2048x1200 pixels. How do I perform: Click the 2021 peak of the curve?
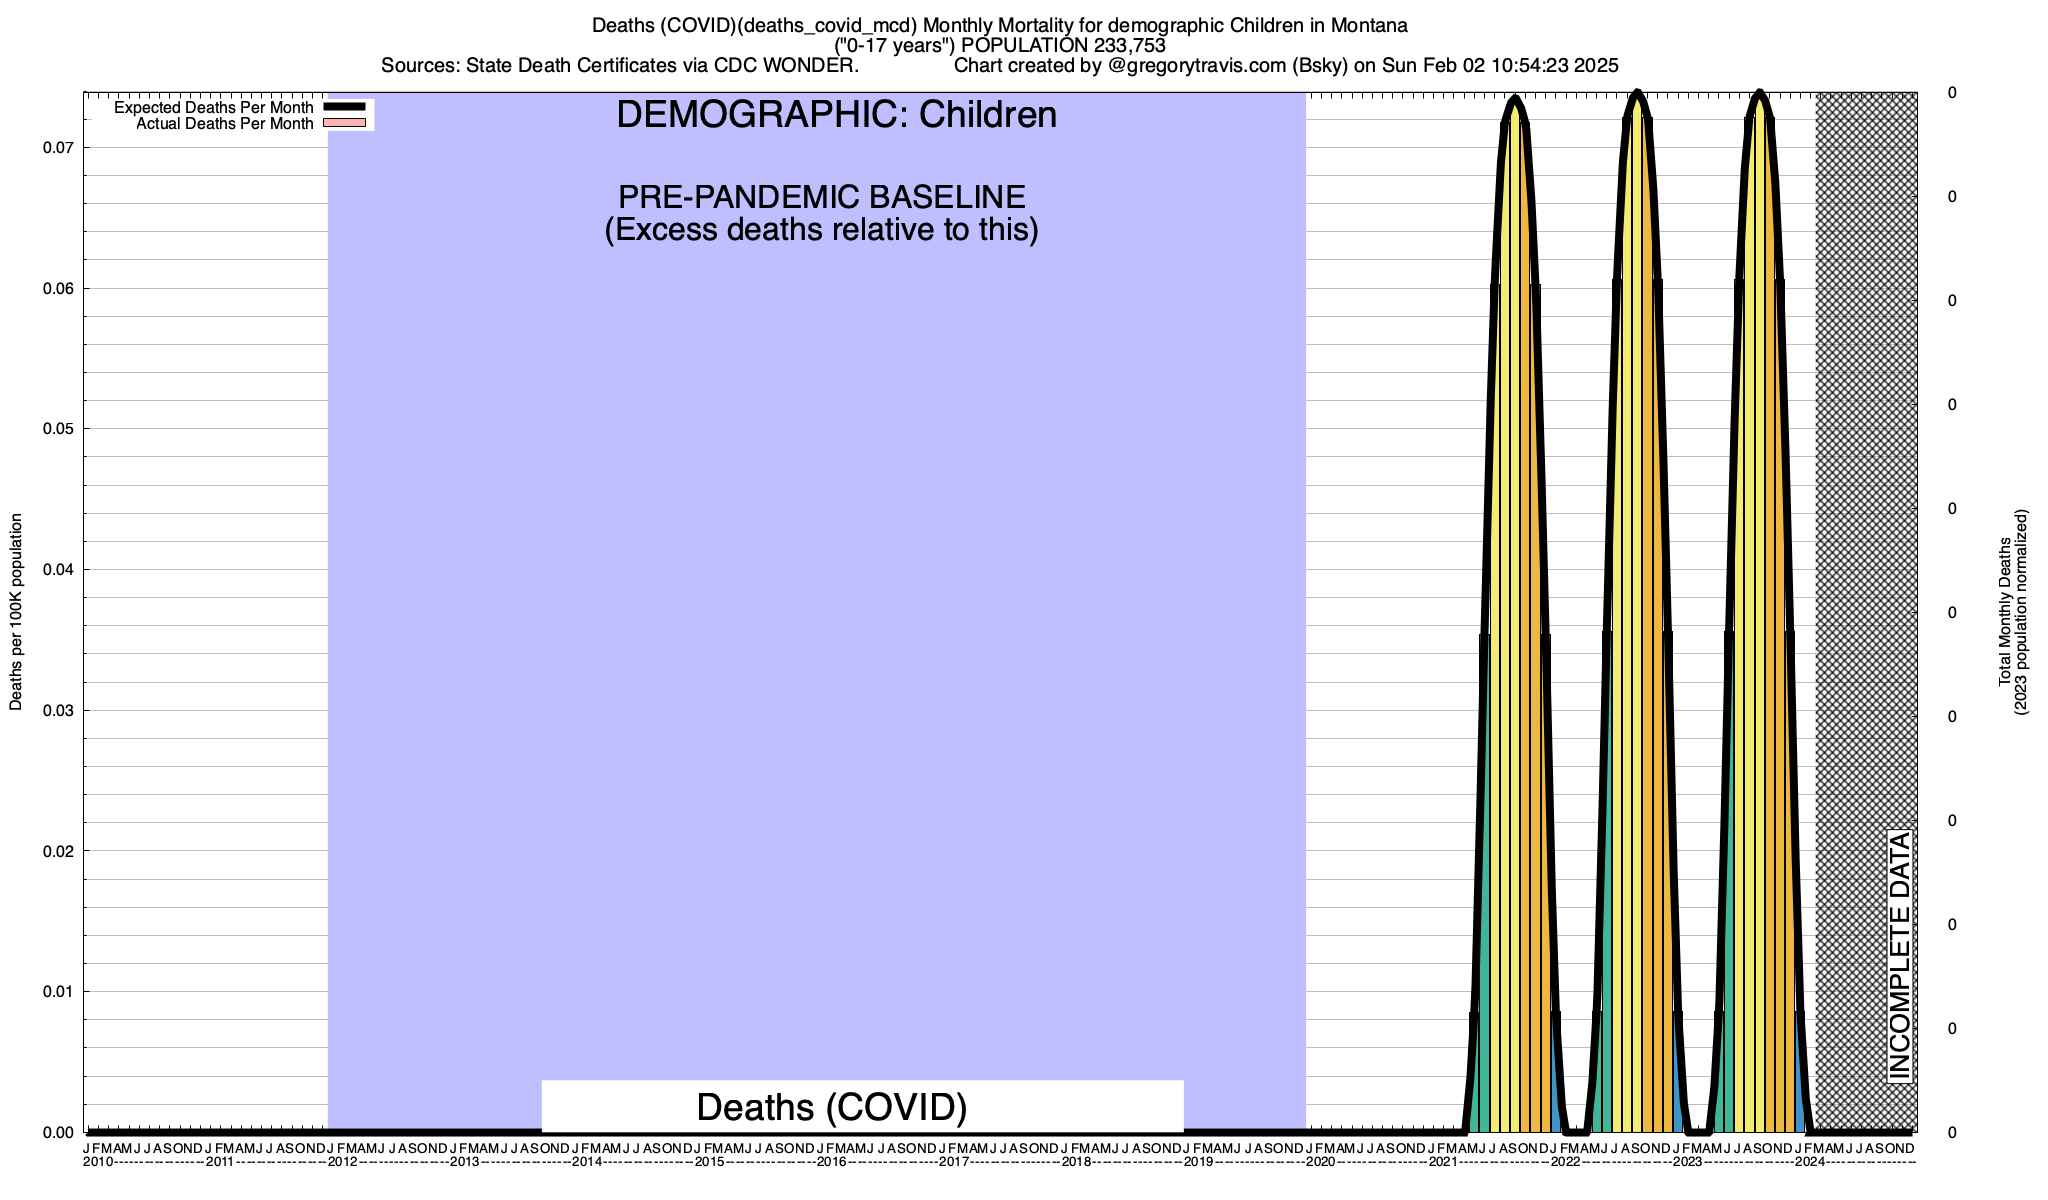1515,100
